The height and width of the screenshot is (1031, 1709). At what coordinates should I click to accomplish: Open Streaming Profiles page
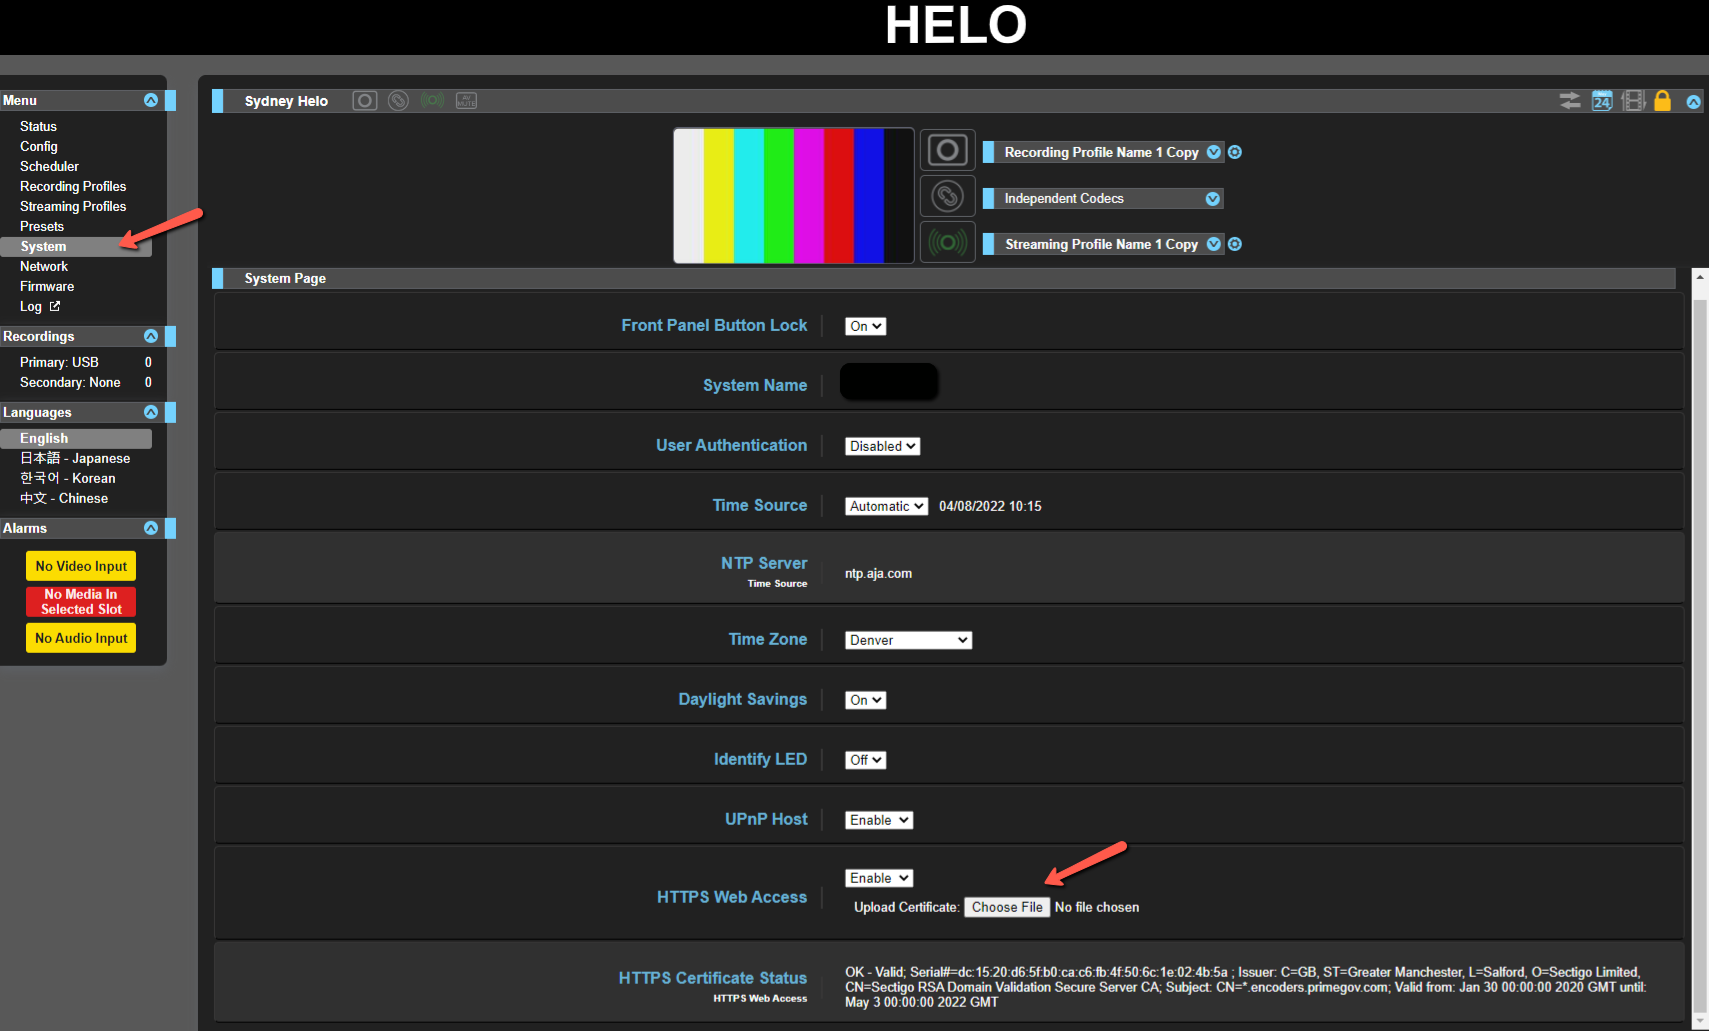coord(73,206)
